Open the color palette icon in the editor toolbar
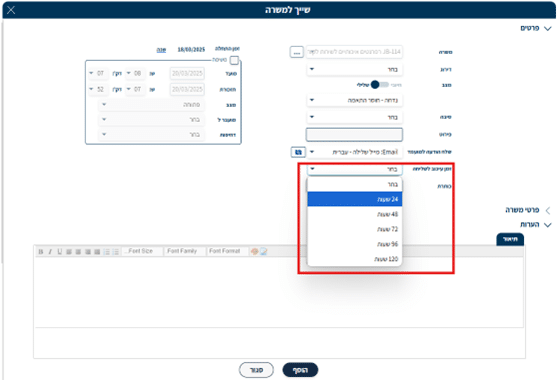Screen dimensions: 557x380 pos(254,251)
